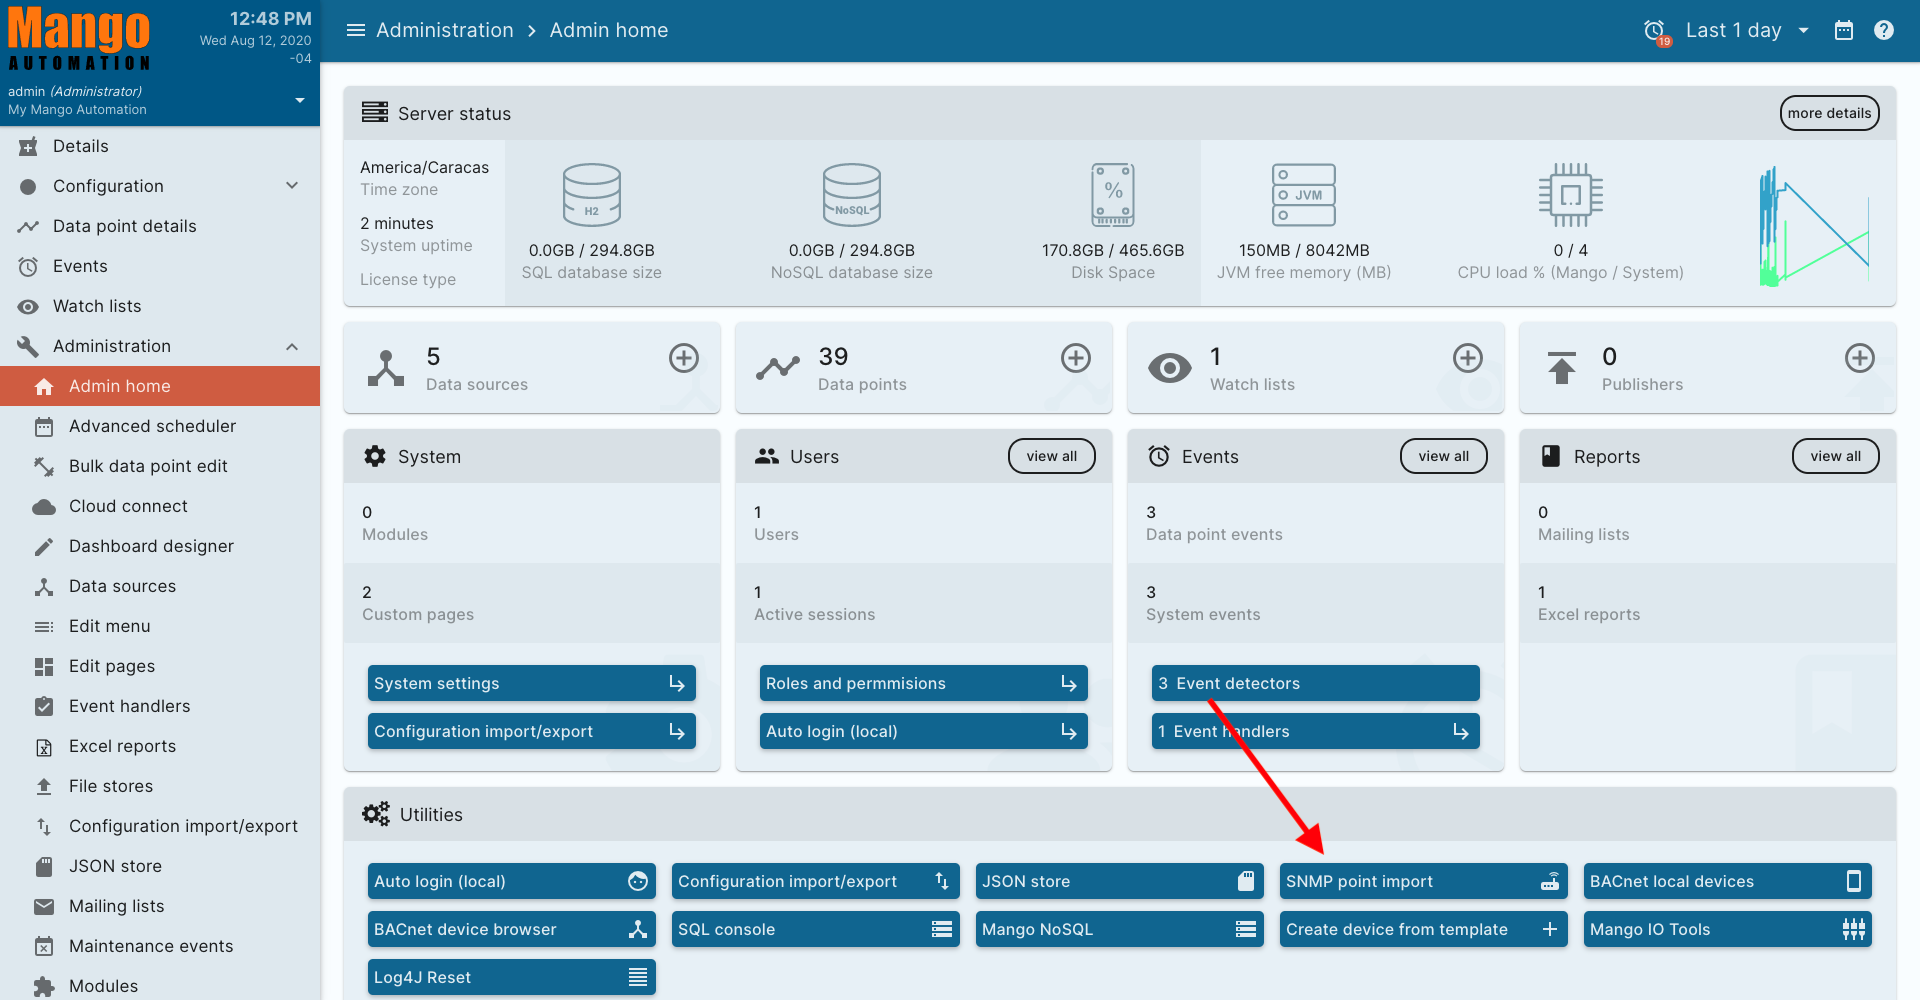
Task: Open Advanced scheduler page
Action: point(160,426)
